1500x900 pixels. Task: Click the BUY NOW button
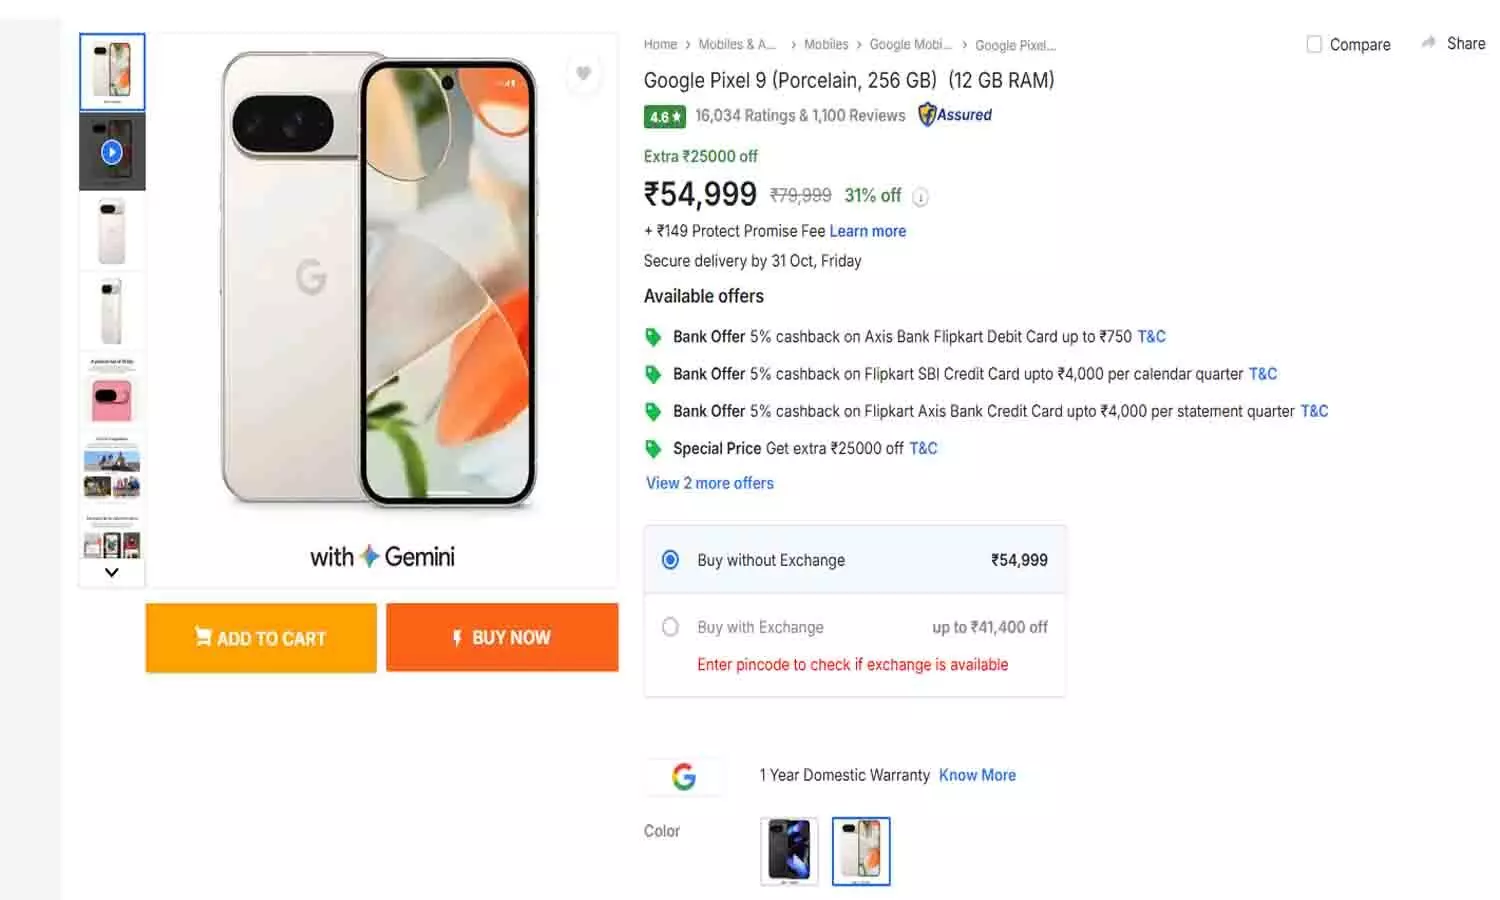(502, 637)
